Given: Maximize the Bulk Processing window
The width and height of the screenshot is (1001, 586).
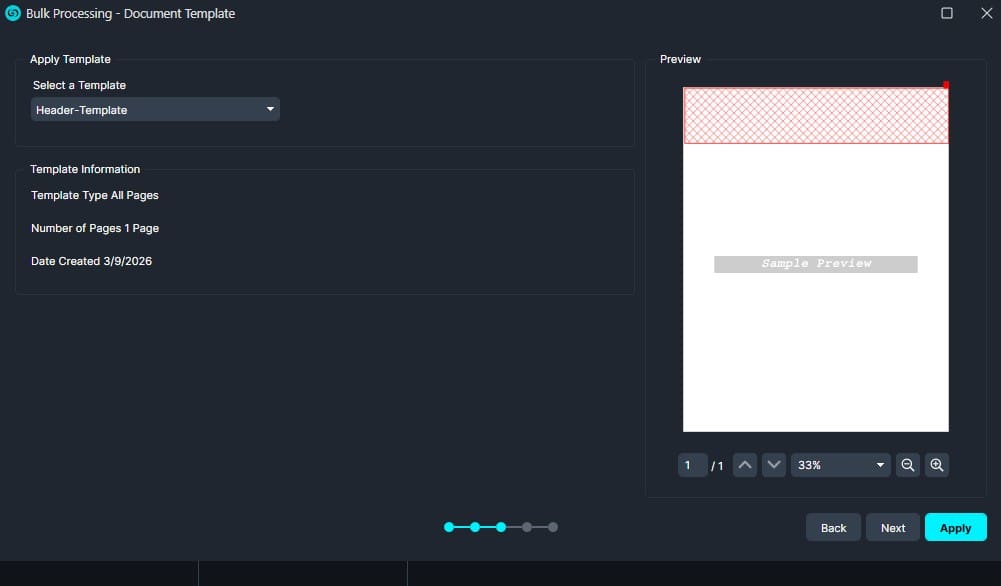Looking at the screenshot, I should click(x=947, y=14).
